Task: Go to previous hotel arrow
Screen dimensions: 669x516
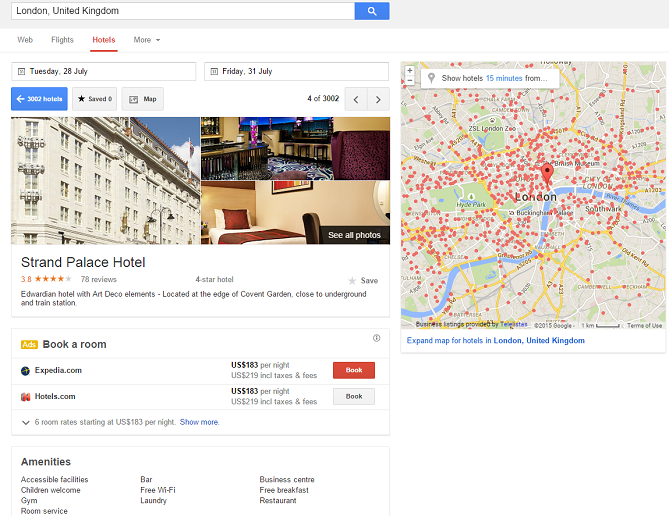Action: click(356, 99)
